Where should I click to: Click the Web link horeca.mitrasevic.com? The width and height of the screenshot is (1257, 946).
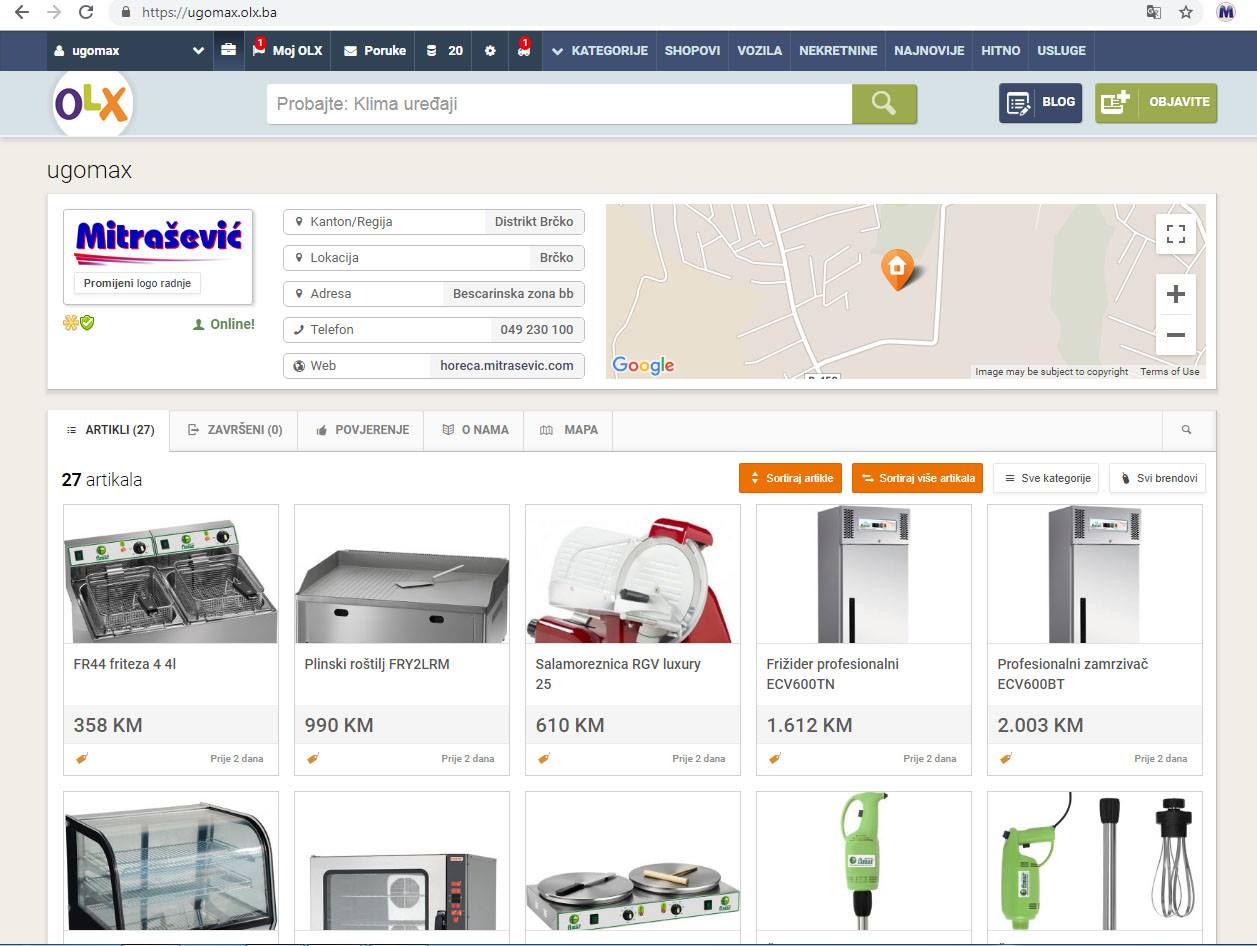[506, 366]
